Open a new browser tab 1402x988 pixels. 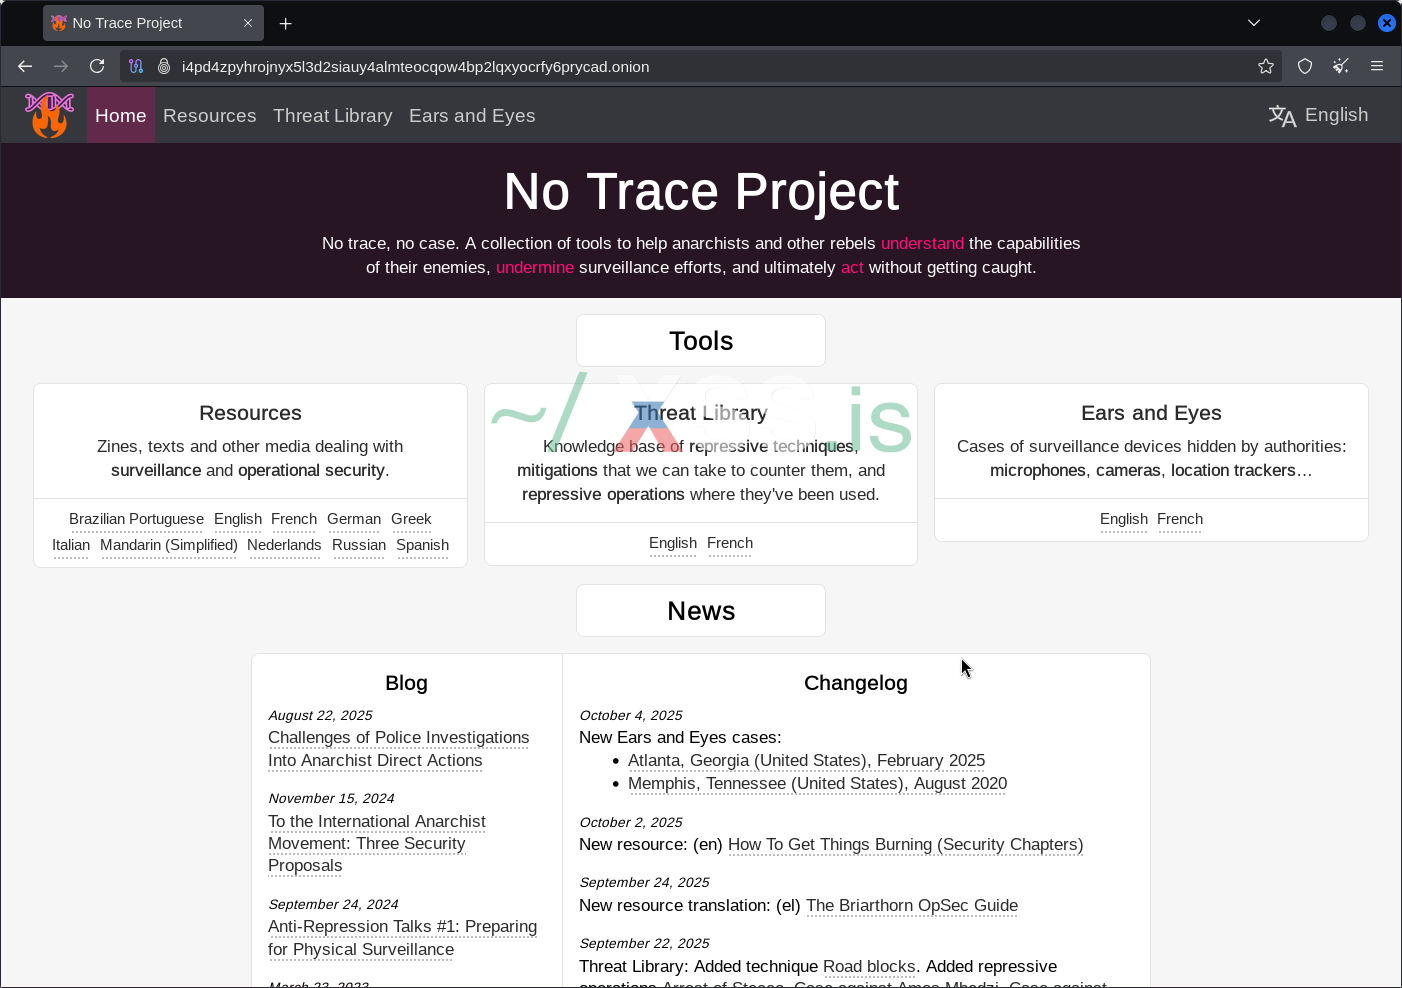[286, 23]
